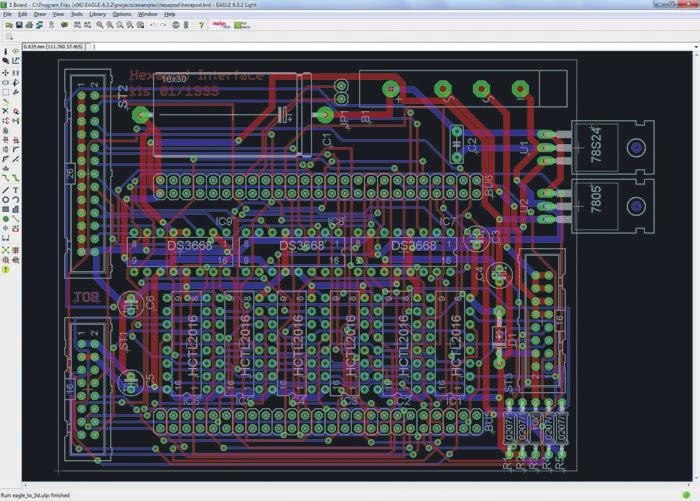The width and height of the screenshot is (700, 501).
Task: Click the Undo arrow
Action: pyautogui.click(x=153, y=25)
